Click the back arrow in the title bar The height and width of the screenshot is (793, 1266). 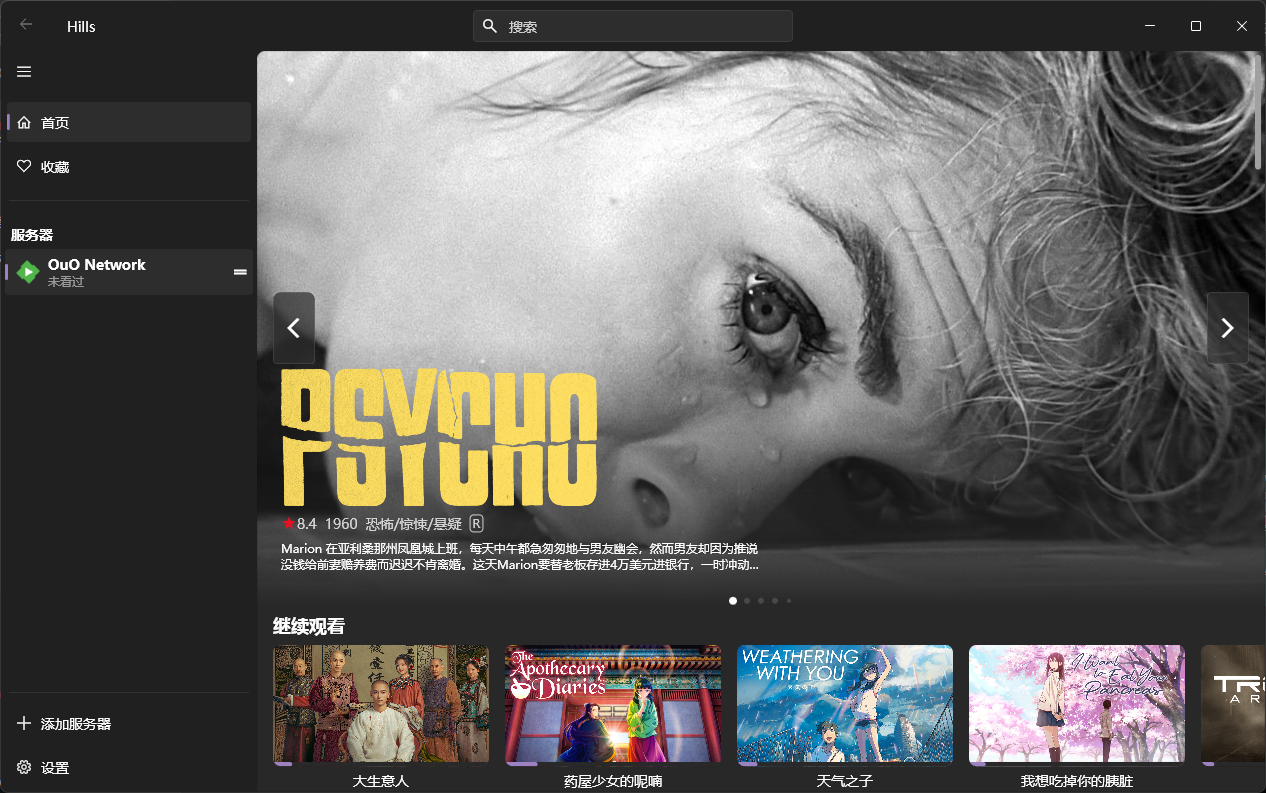[26, 25]
